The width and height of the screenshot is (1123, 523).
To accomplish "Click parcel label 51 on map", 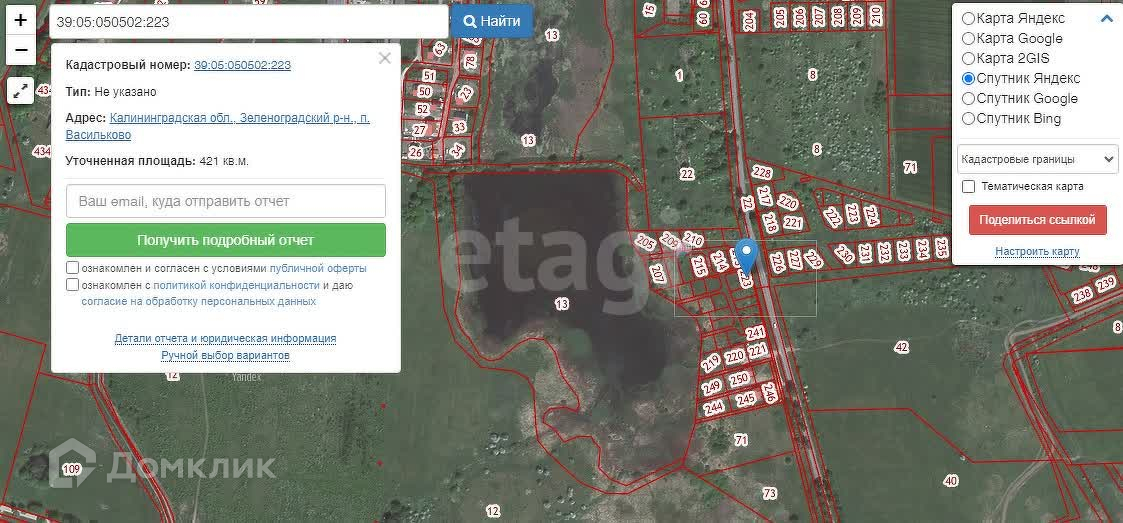I will 429,75.
